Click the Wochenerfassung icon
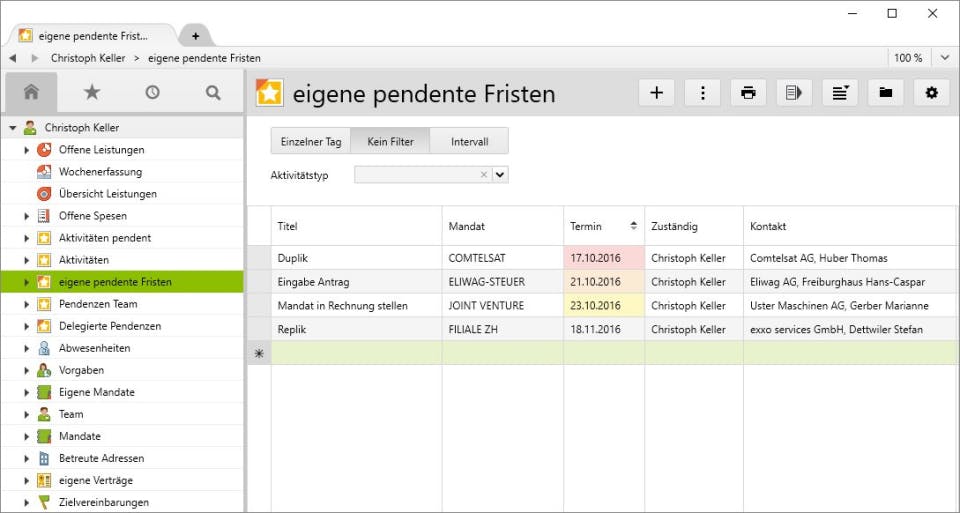Image resolution: width=960 pixels, height=513 pixels. (x=44, y=171)
